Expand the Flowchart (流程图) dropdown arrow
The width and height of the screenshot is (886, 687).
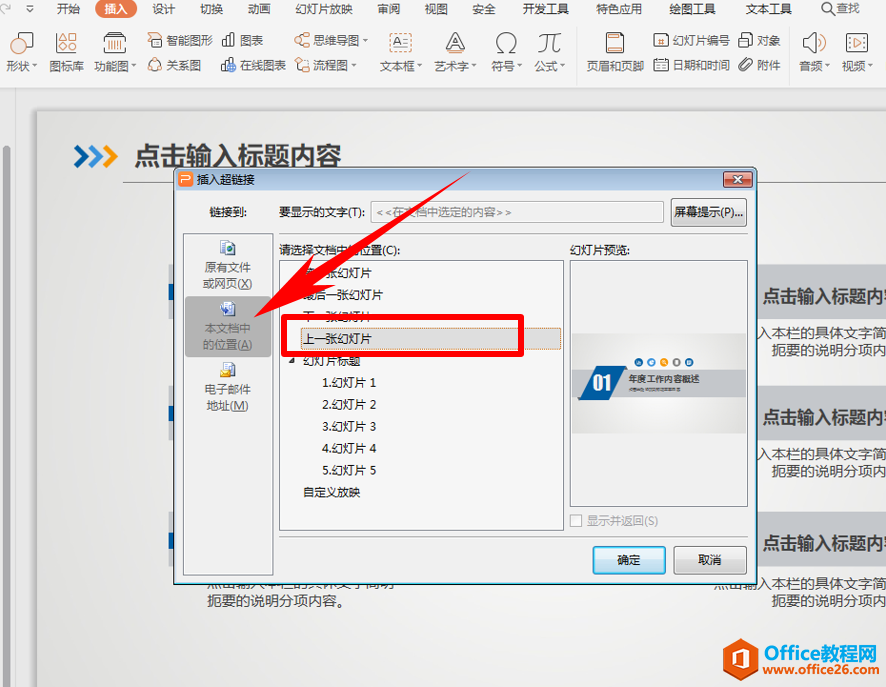(354, 66)
